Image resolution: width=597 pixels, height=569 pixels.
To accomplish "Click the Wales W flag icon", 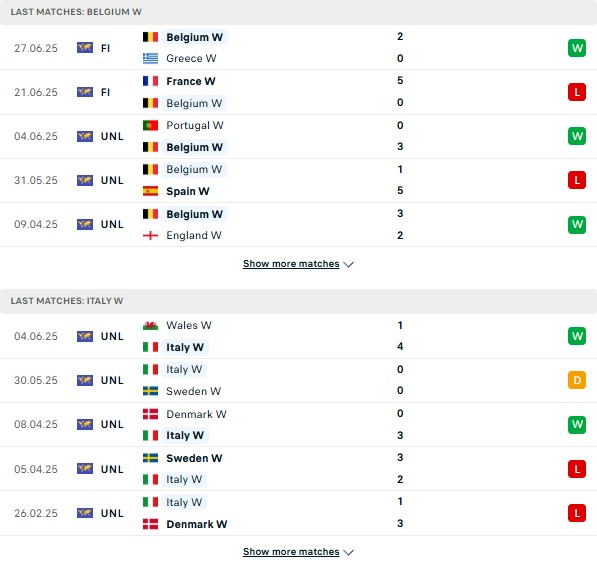I will pos(150,326).
